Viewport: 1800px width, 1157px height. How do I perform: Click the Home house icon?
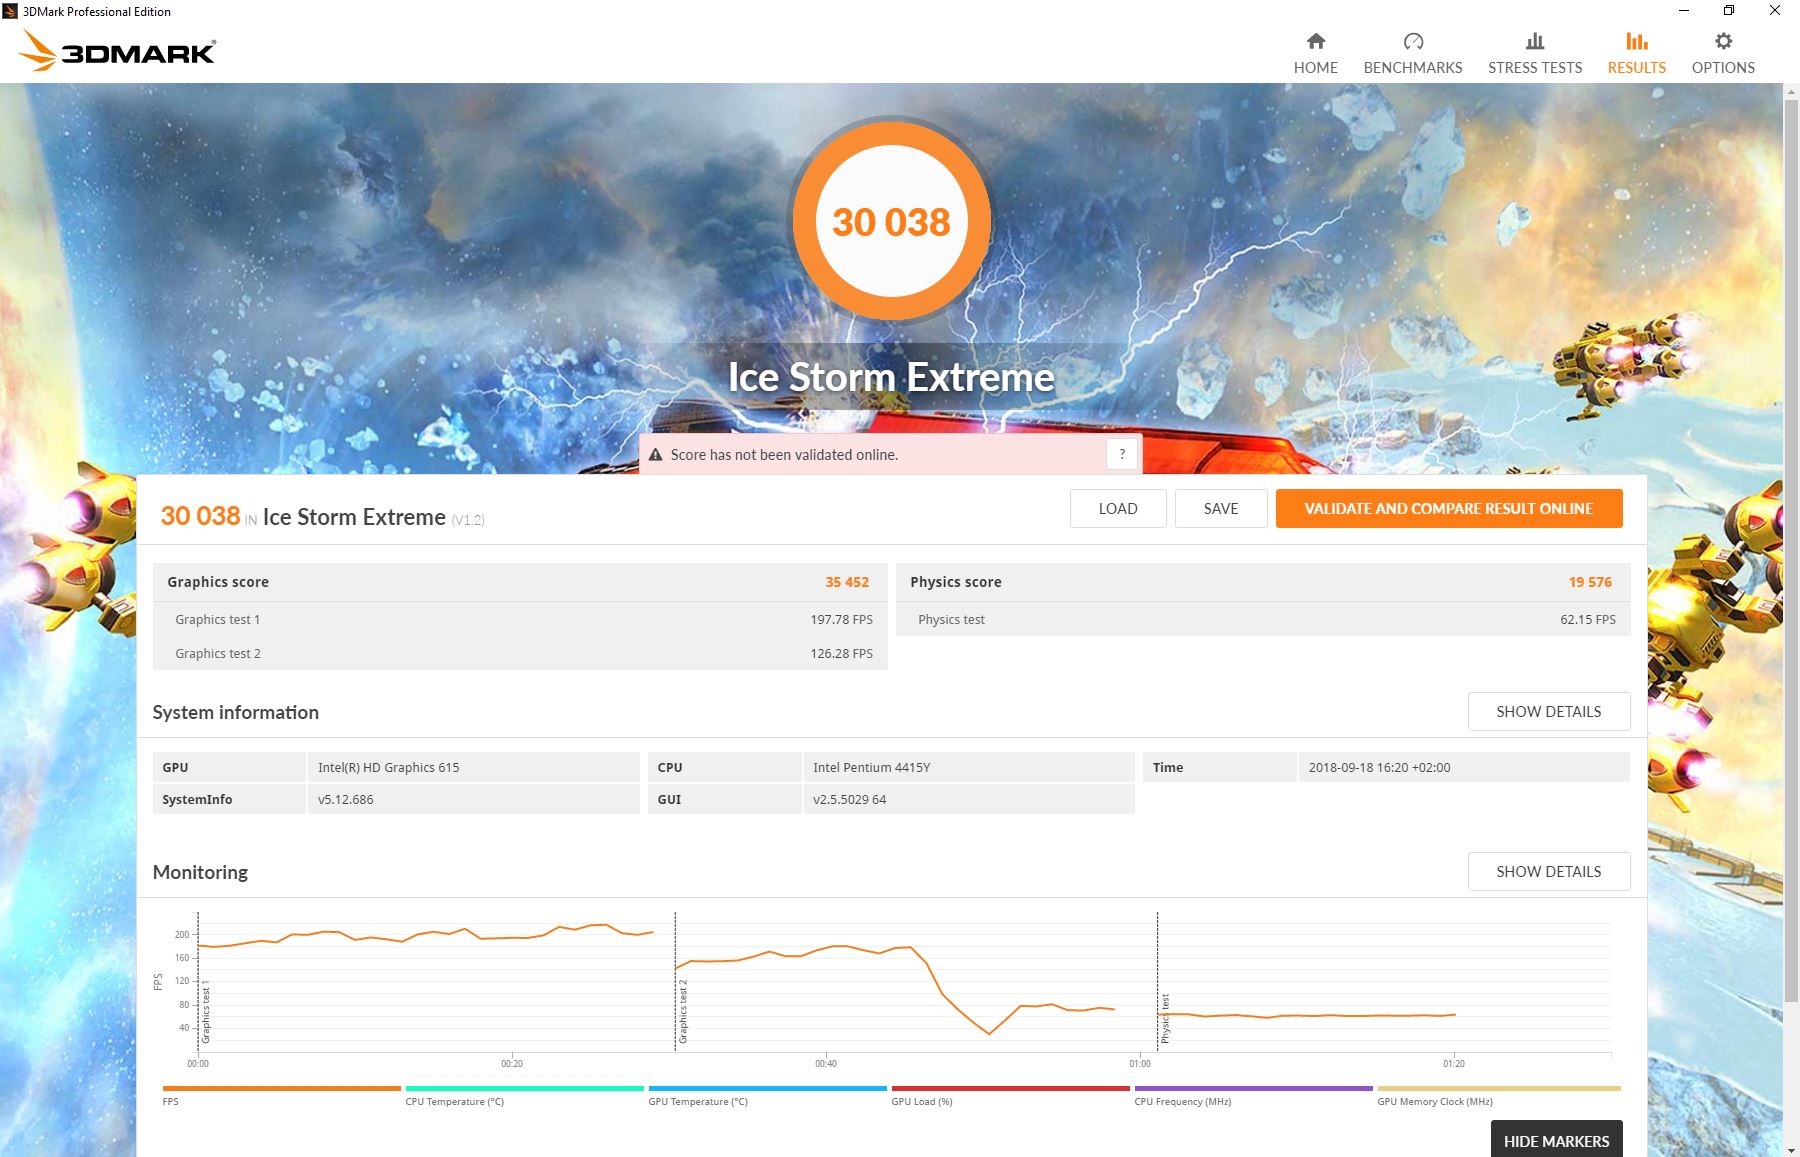click(1315, 41)
